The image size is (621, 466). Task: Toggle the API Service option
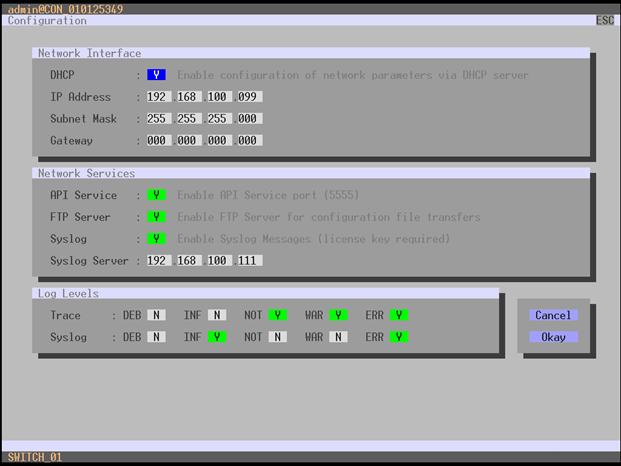[156, 195]
